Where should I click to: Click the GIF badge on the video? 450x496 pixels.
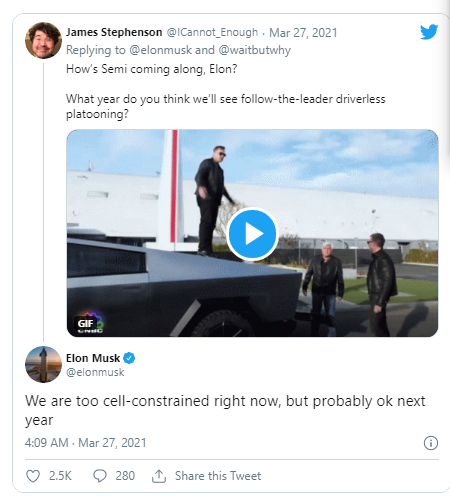(86, 323)
